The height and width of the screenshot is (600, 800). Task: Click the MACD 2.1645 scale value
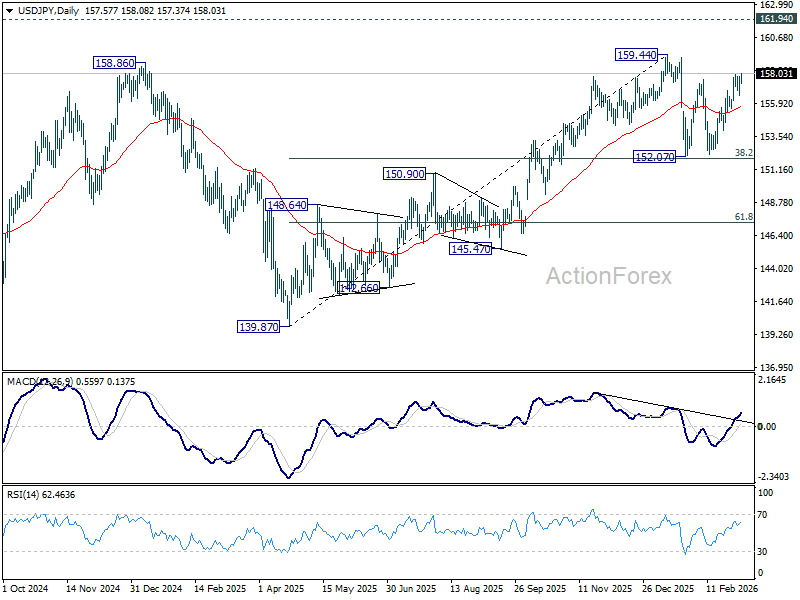pyautogui.click(x=774, y=380)
